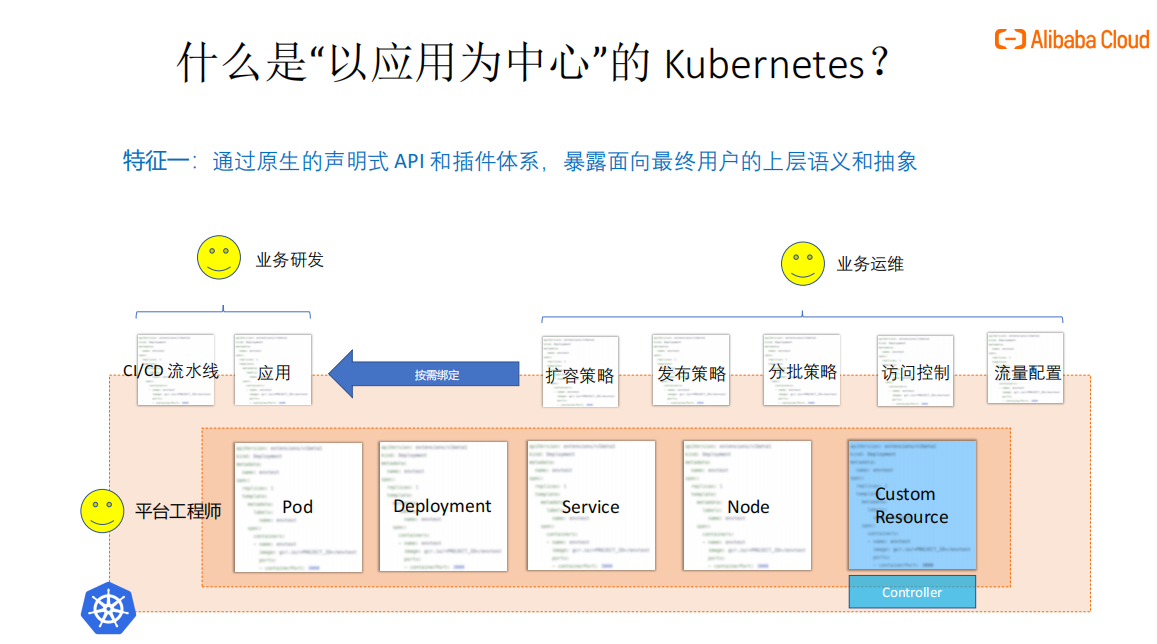Select the smiley face next to 业务运维

802,263
